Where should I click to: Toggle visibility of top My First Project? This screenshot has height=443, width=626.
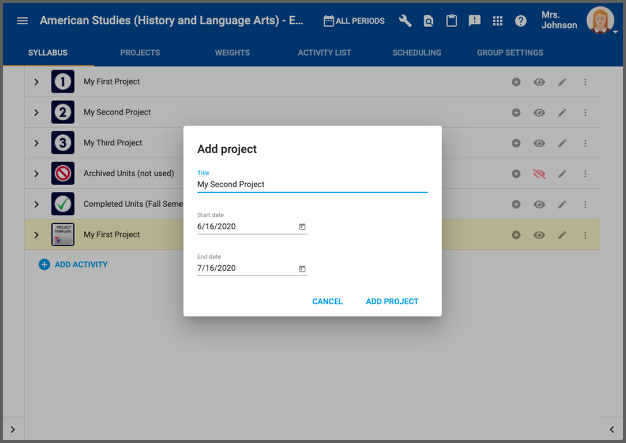(x=539, y=81)
